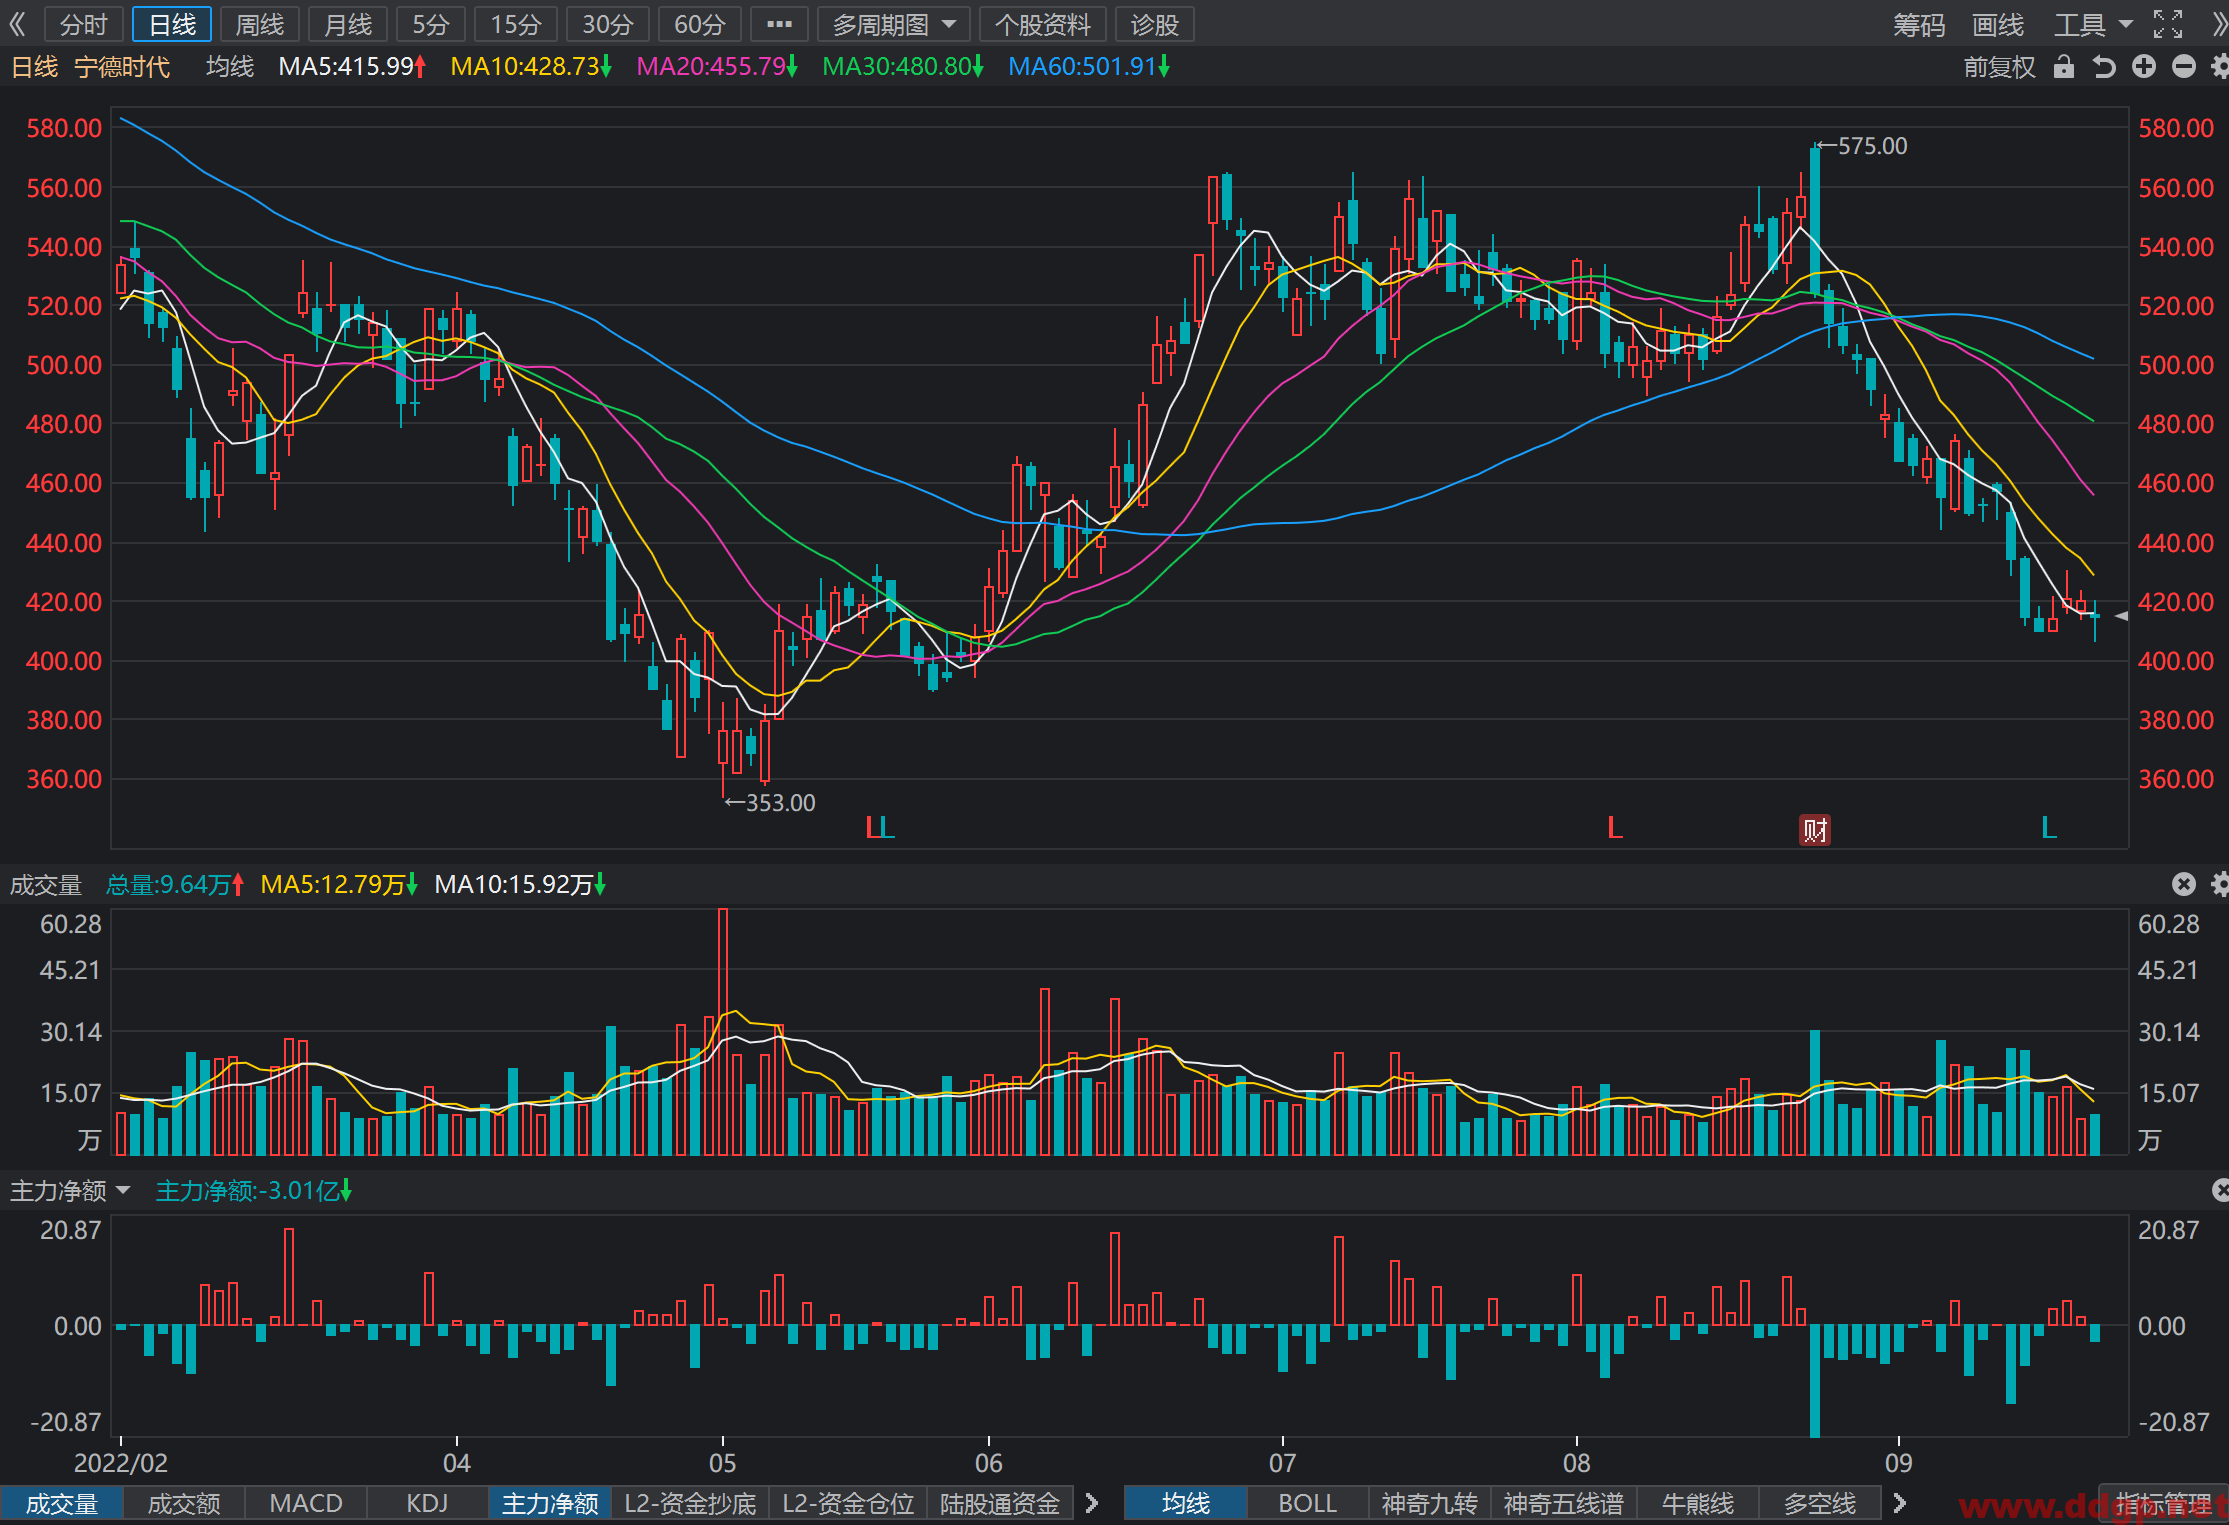Open chart settings gear icon
The image size is (2229, 1525).
[2219, 67]
